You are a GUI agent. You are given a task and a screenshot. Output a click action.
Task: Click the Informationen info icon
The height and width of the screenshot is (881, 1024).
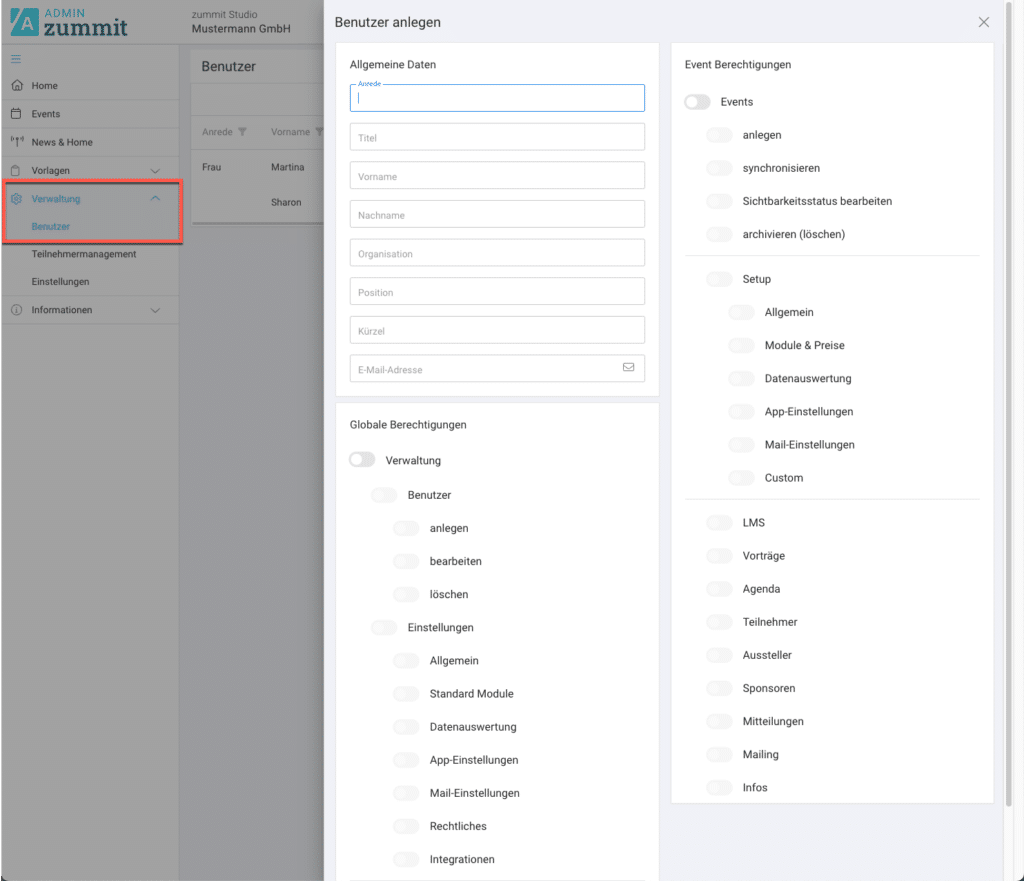click(16, 310)
